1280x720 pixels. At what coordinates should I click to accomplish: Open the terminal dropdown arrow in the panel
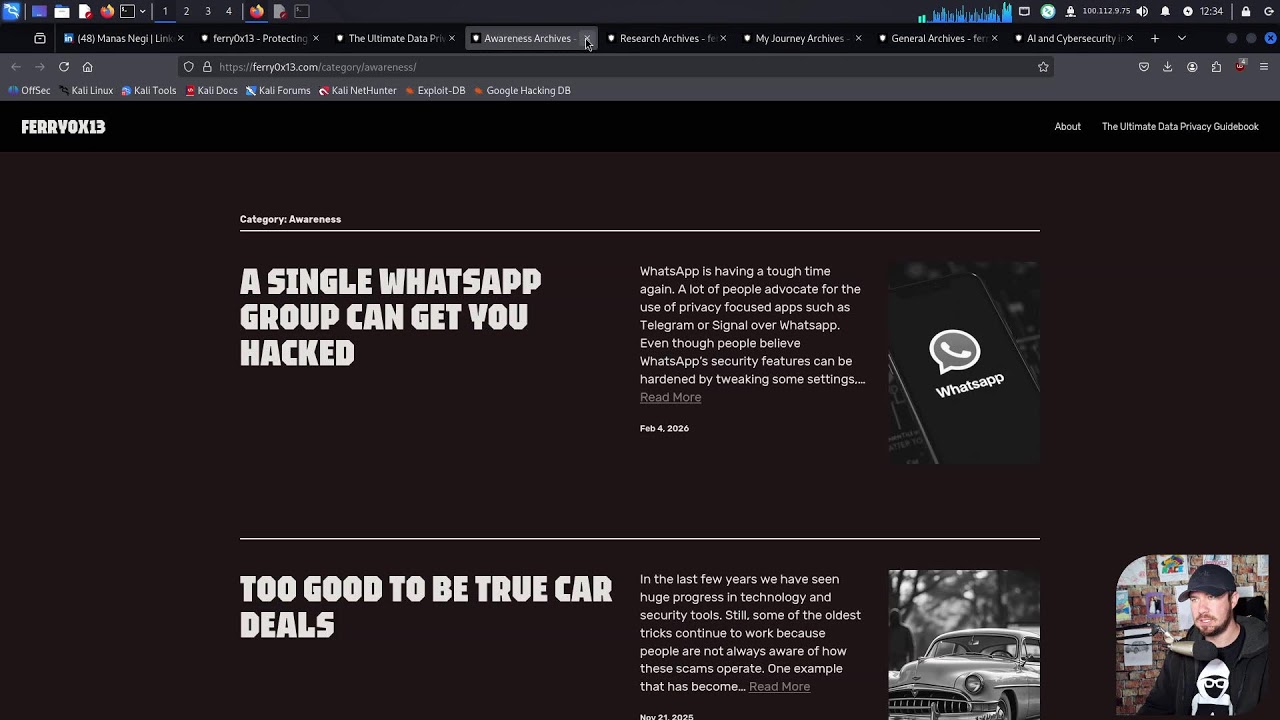142,11
